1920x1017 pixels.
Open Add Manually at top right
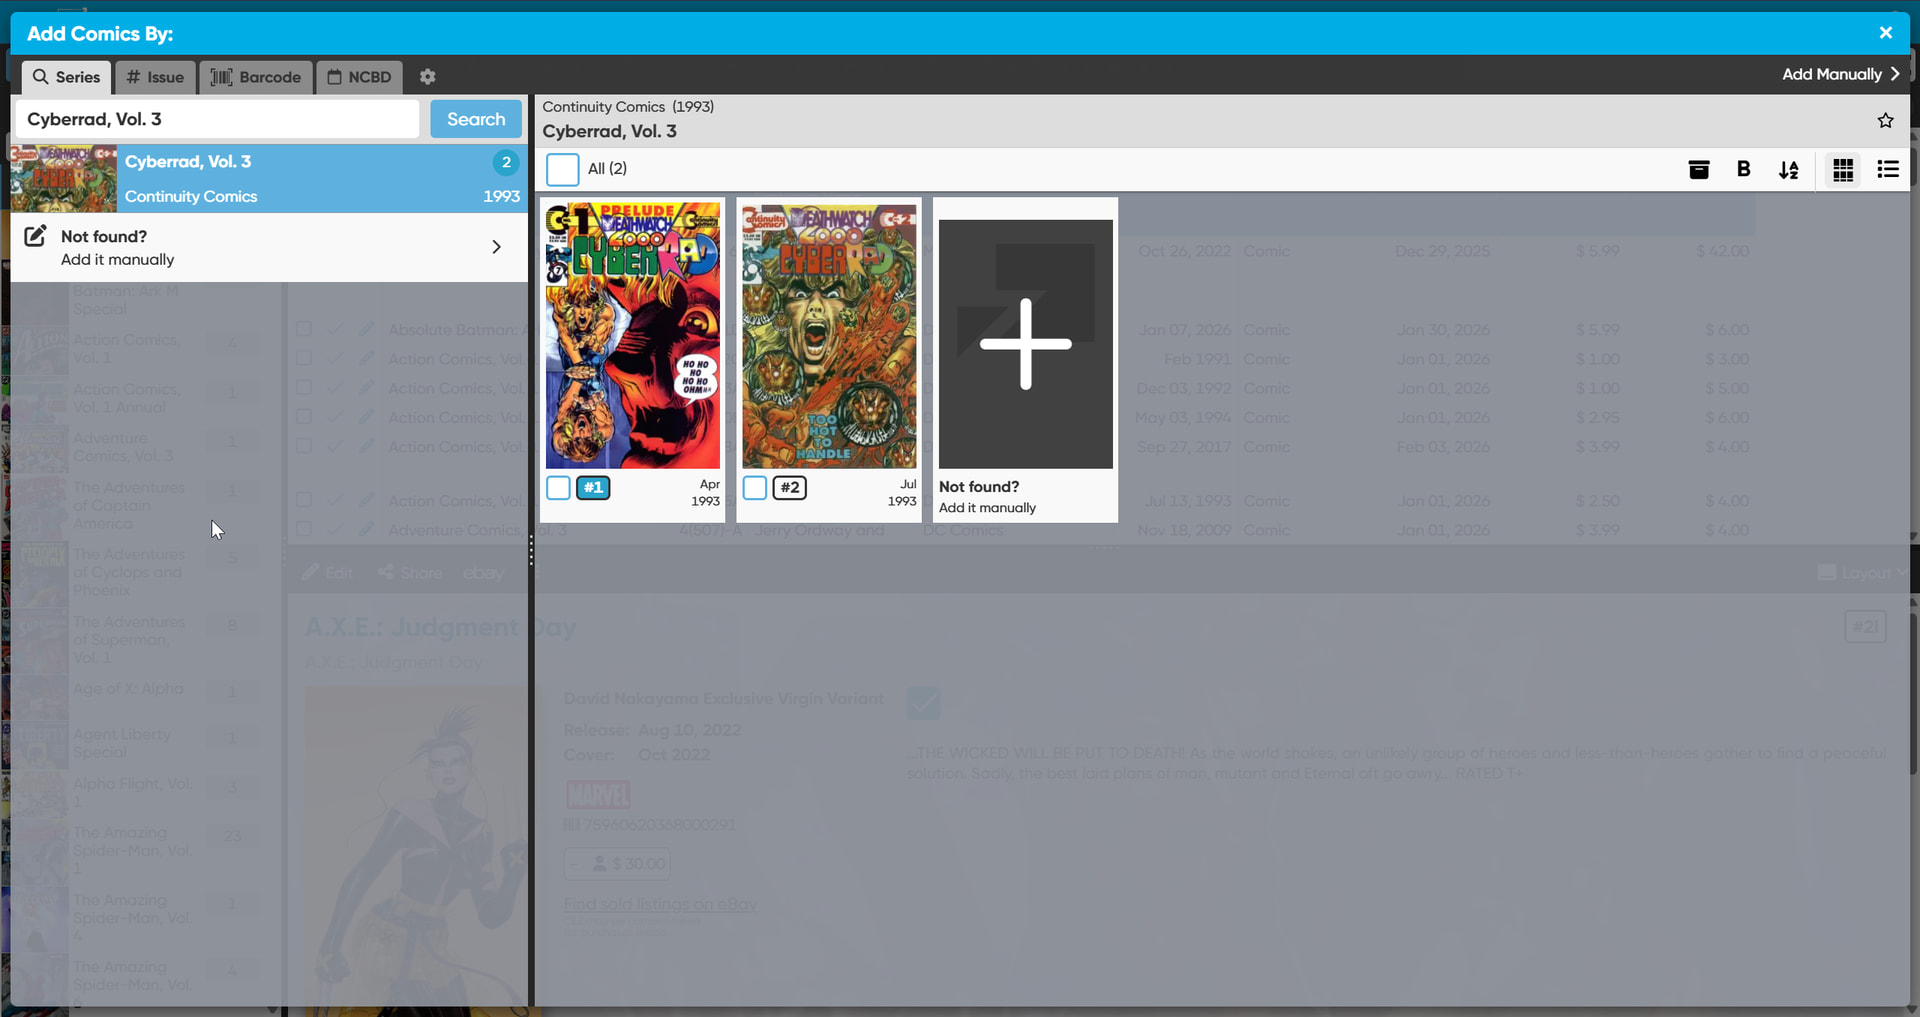(x=1840, y=74)
